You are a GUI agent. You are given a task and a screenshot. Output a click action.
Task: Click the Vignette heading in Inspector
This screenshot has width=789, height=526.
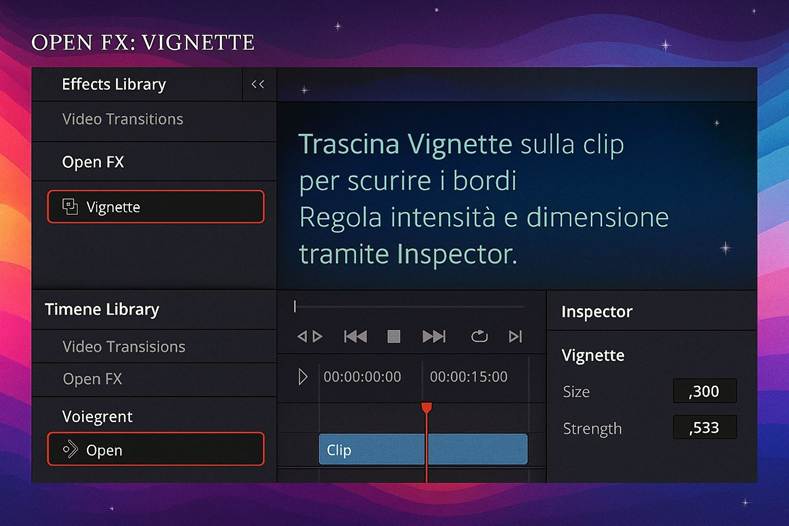(x=593, y=355)
